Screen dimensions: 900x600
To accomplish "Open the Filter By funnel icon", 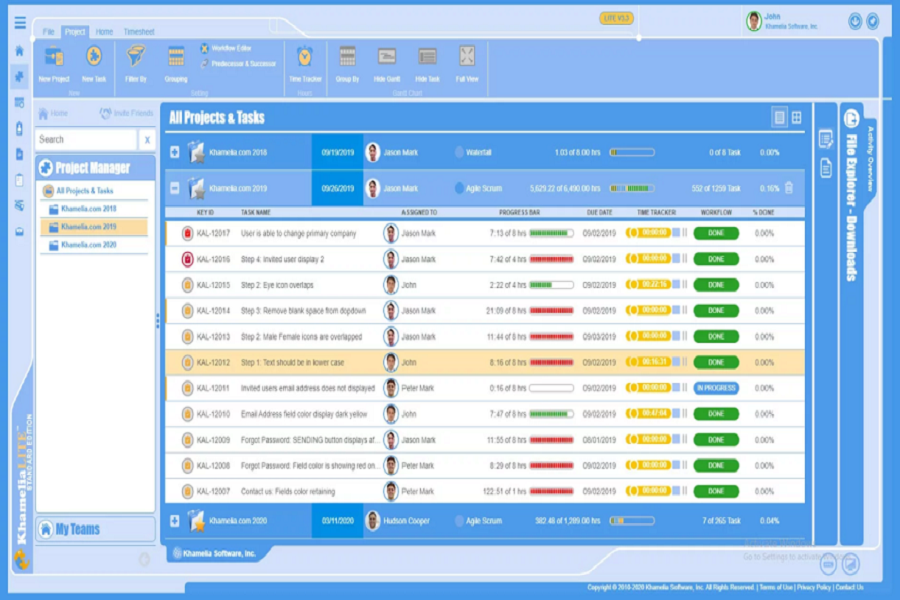I will tap(136, 56).
